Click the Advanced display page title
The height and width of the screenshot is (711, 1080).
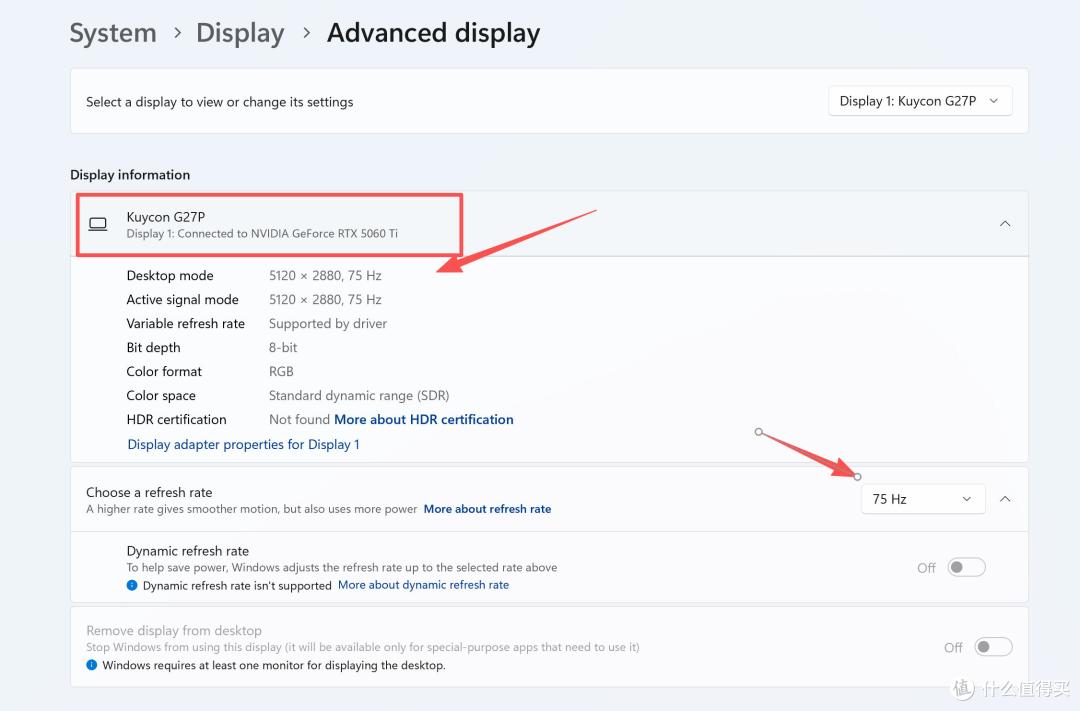tap(433, 33)
